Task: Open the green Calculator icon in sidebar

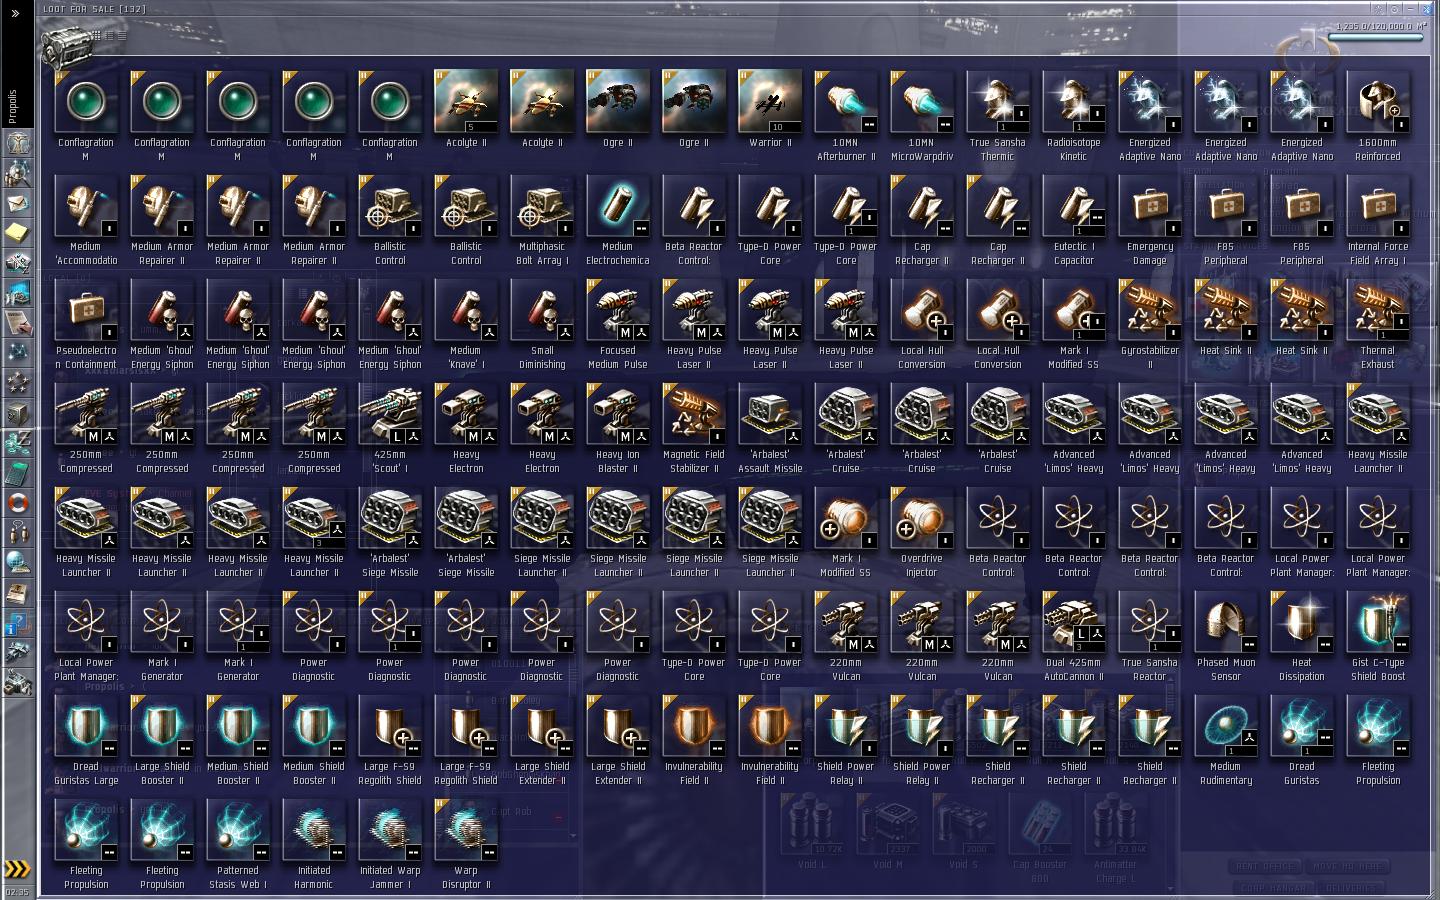Action: [x=17, y=472]
